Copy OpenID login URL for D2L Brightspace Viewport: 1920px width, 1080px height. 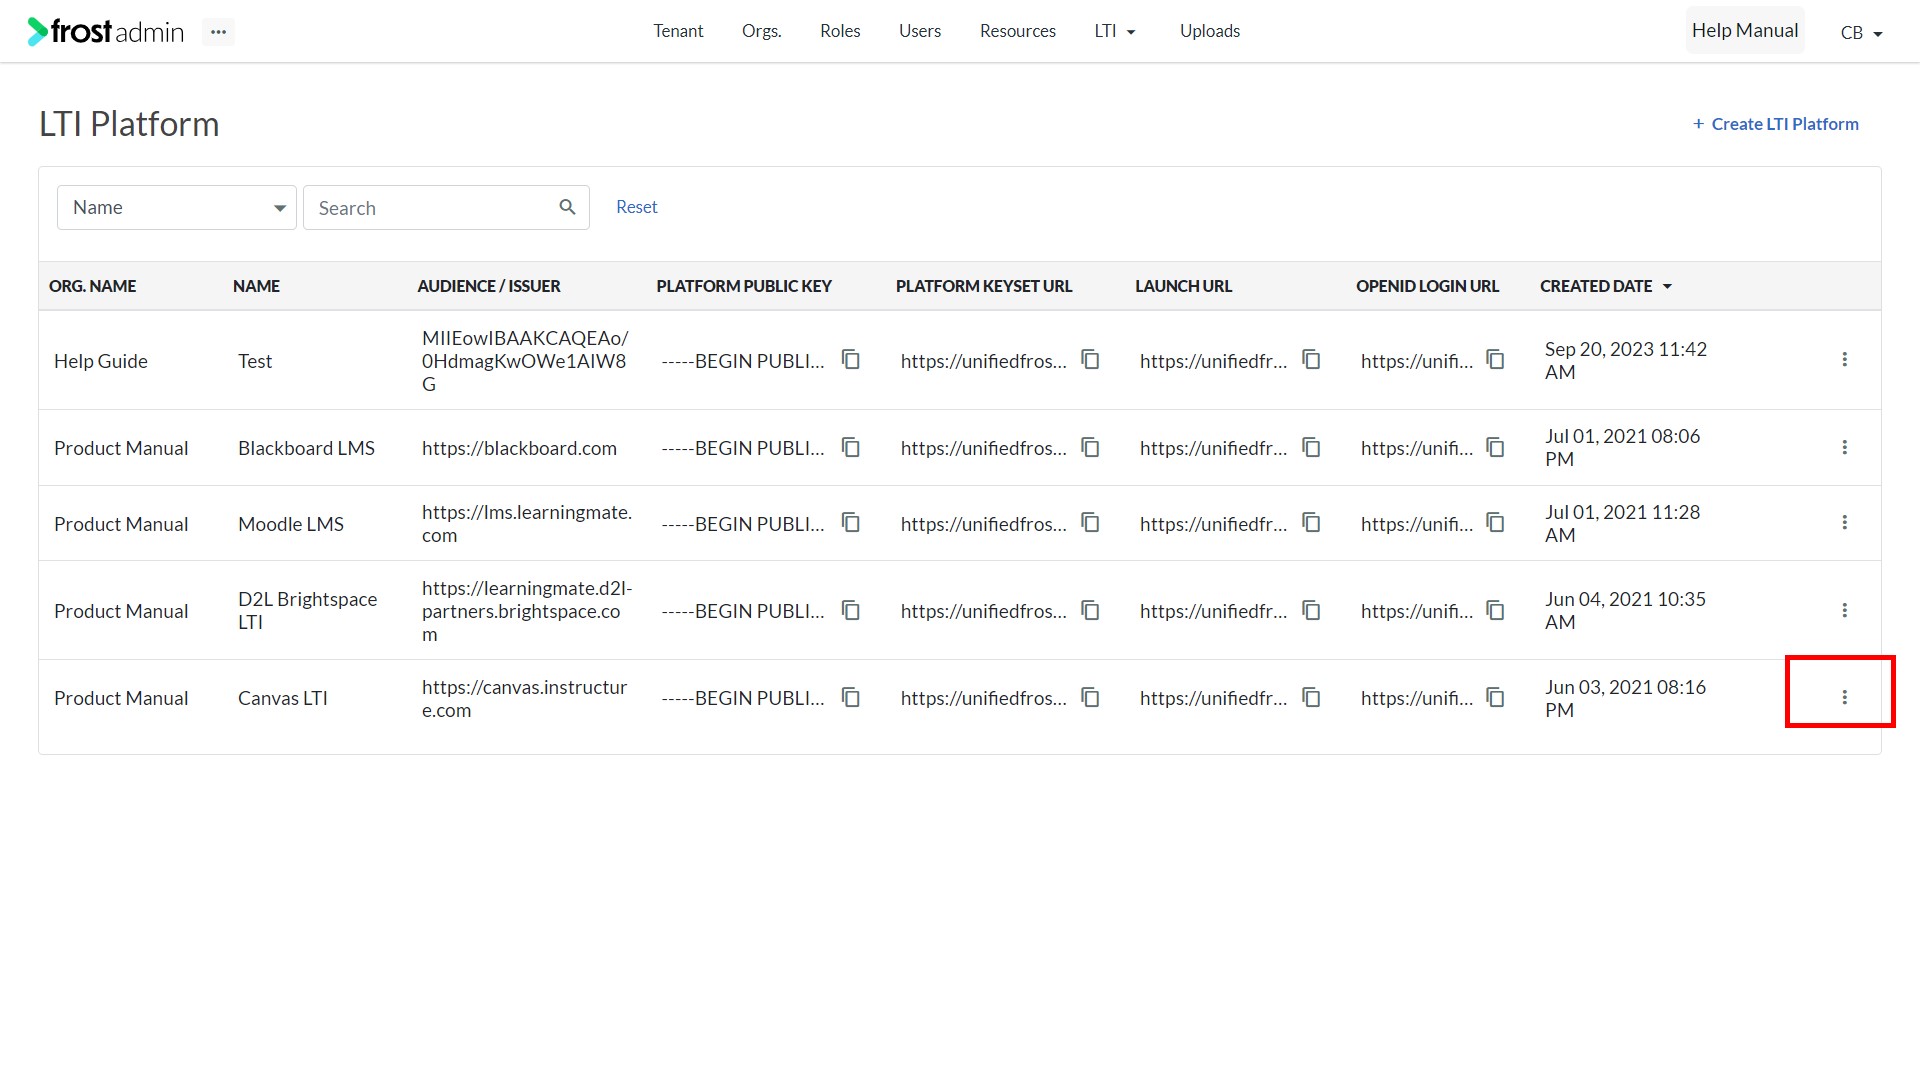click(x=1496, y=611)
